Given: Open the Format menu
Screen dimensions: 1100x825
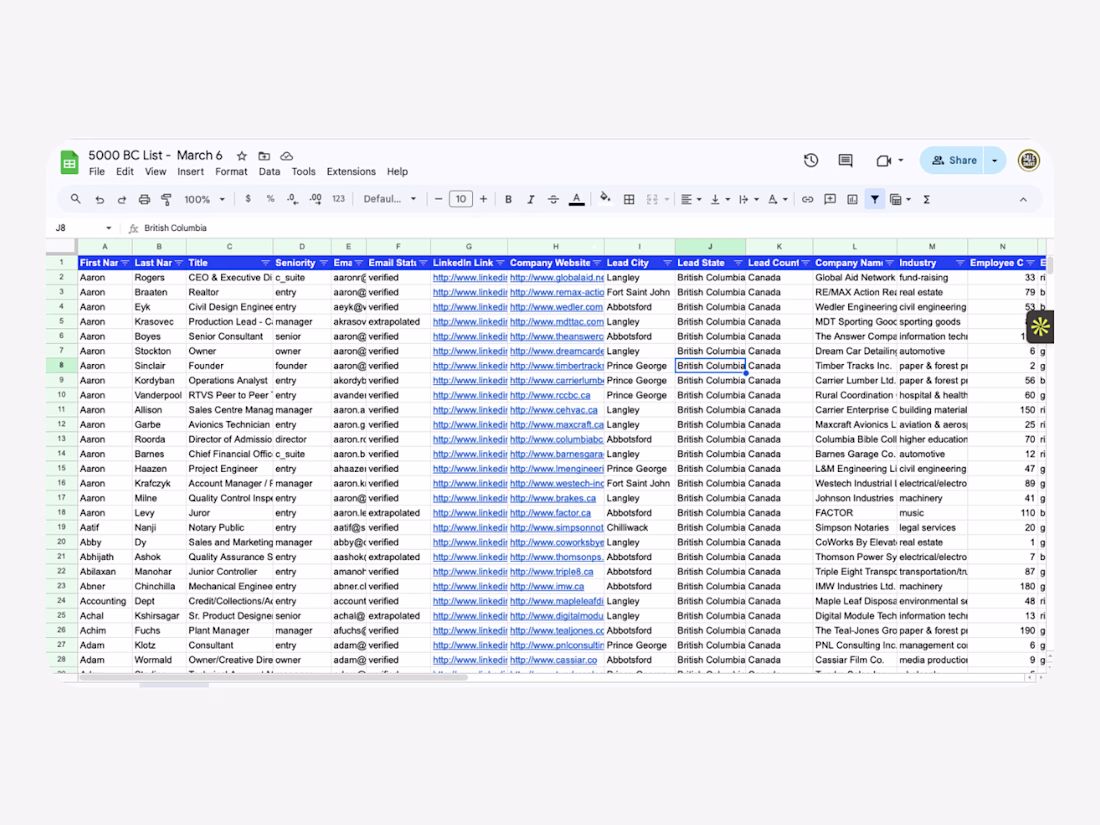Looking at the screenshot, I should pos(231,172).
